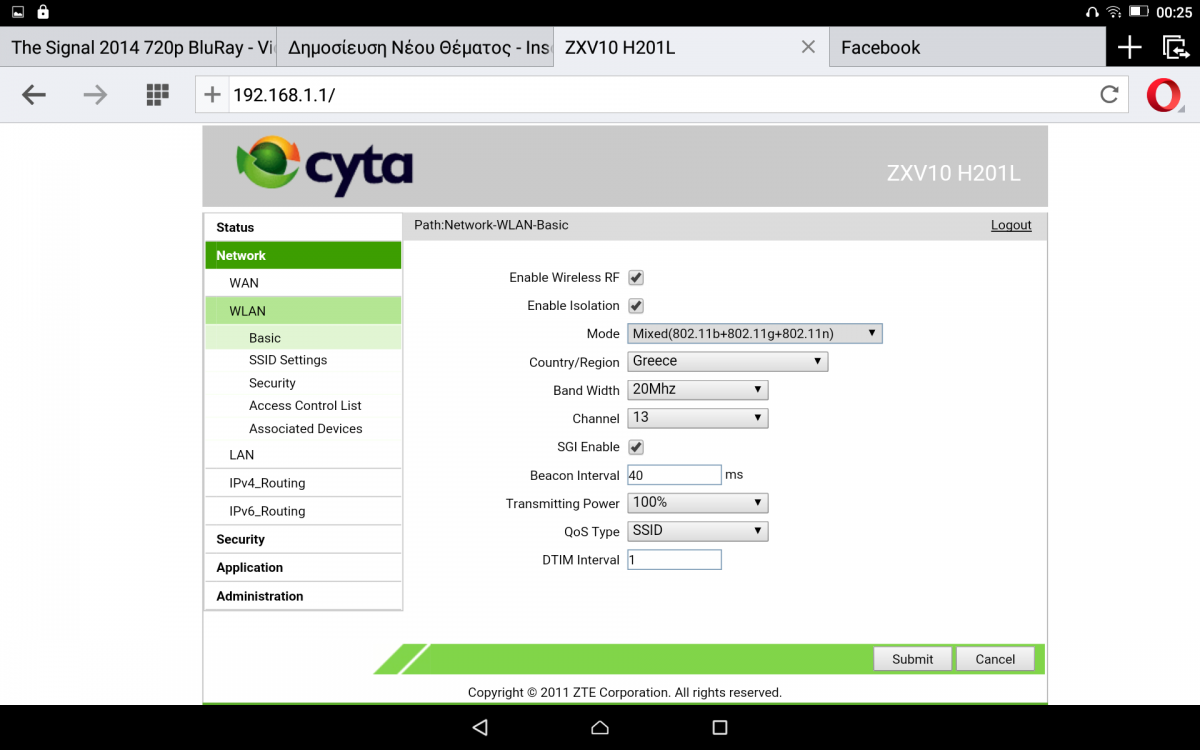This screenshot has height=750, width=1200.
Task: Click the Beacon Interval input field
Action: point(674,475)
